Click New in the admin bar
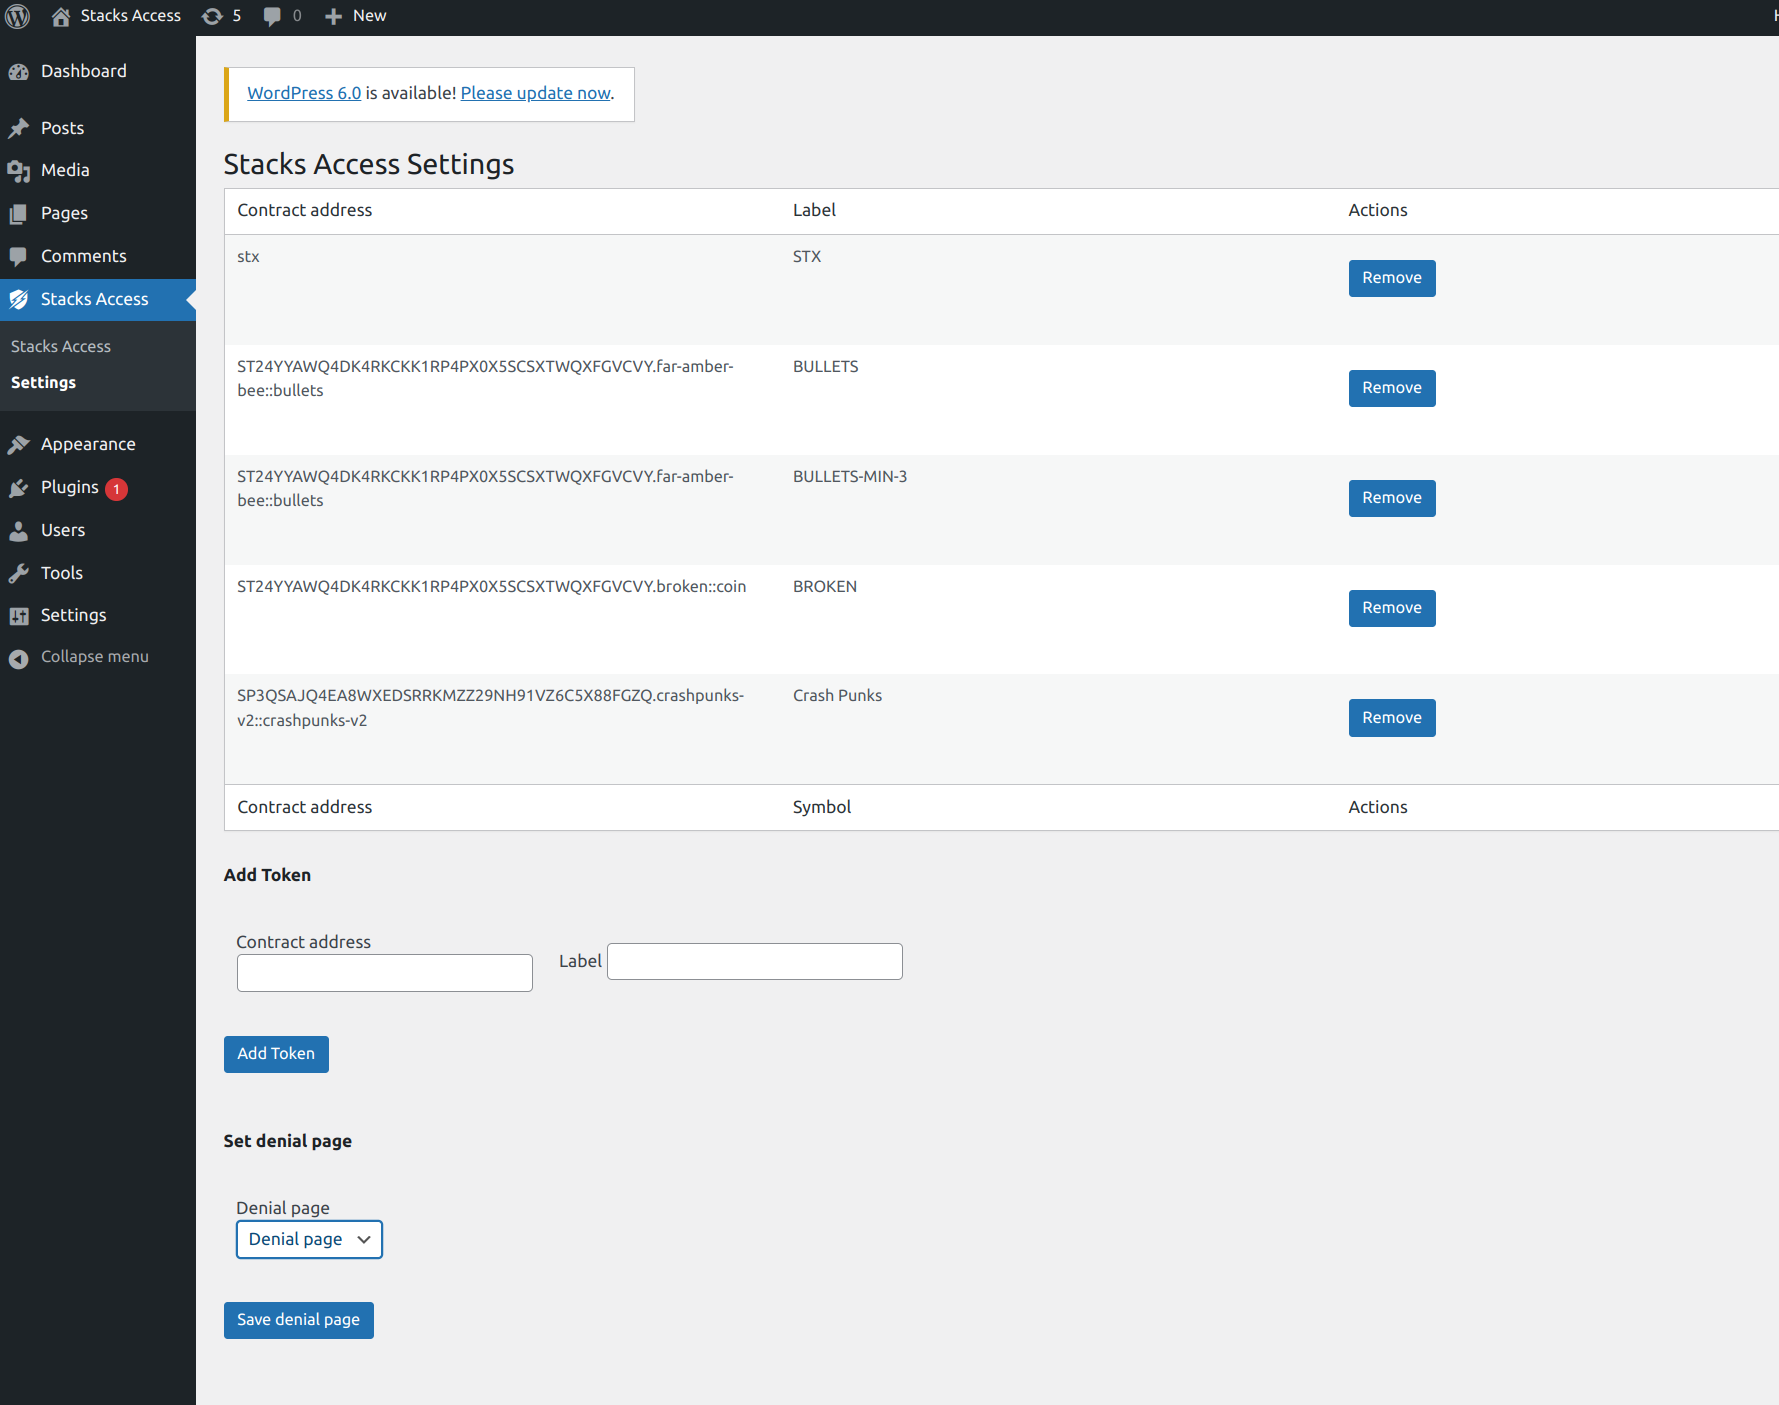 coord(369,16)
